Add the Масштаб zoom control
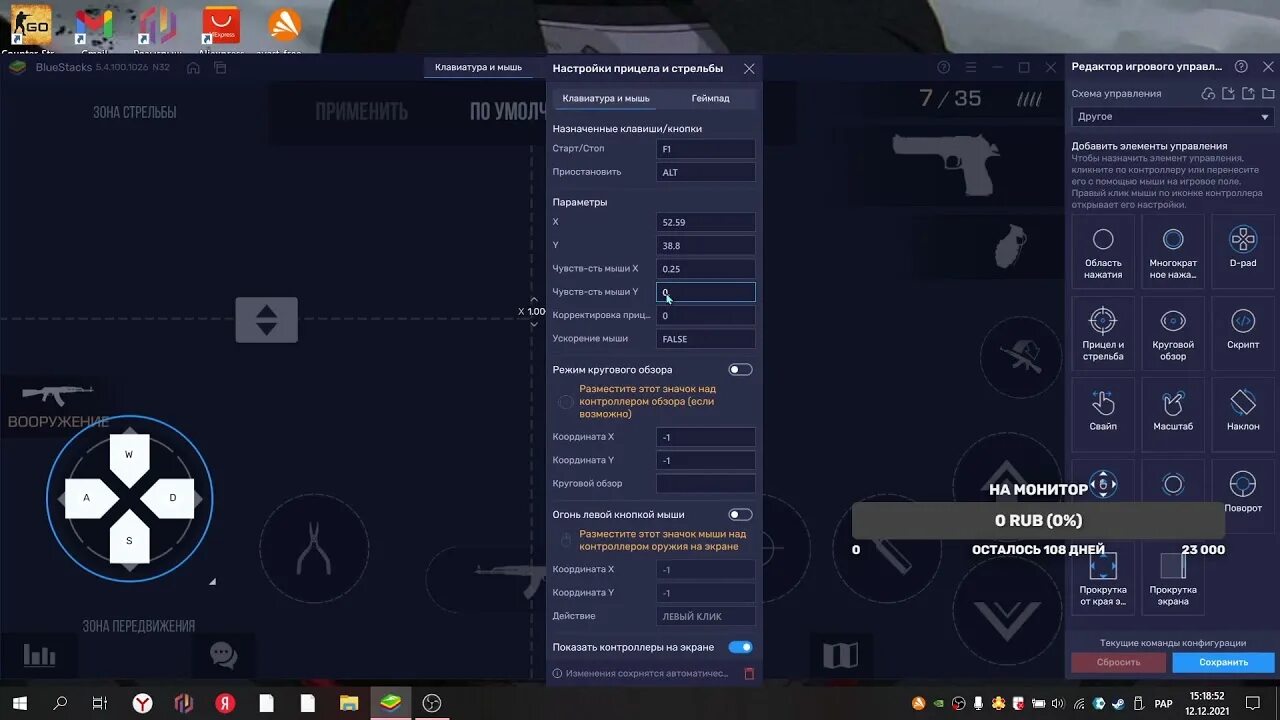Viewport: 1280px width, 720px height. click(1173, 414)
